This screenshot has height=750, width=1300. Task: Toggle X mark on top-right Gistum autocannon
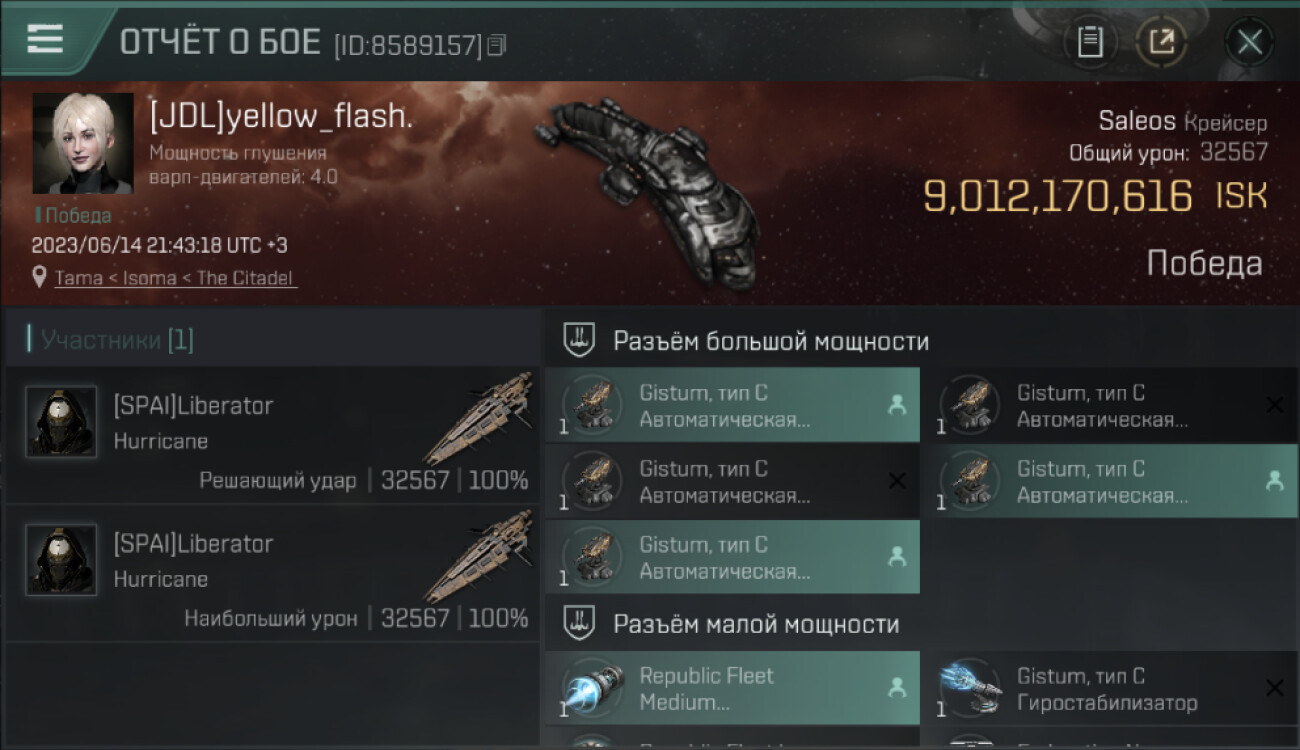pyautogui.click(x=1274, y=405)
